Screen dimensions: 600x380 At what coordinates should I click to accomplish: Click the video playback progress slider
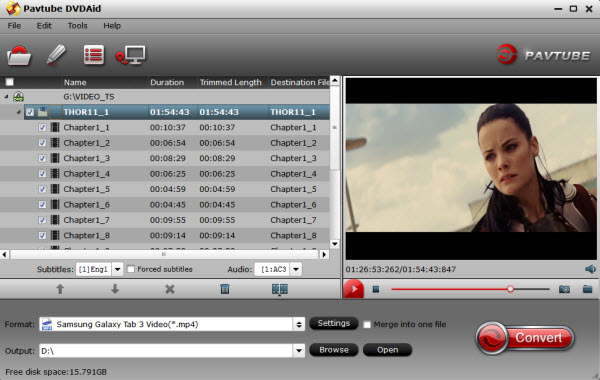coord(470,289)
